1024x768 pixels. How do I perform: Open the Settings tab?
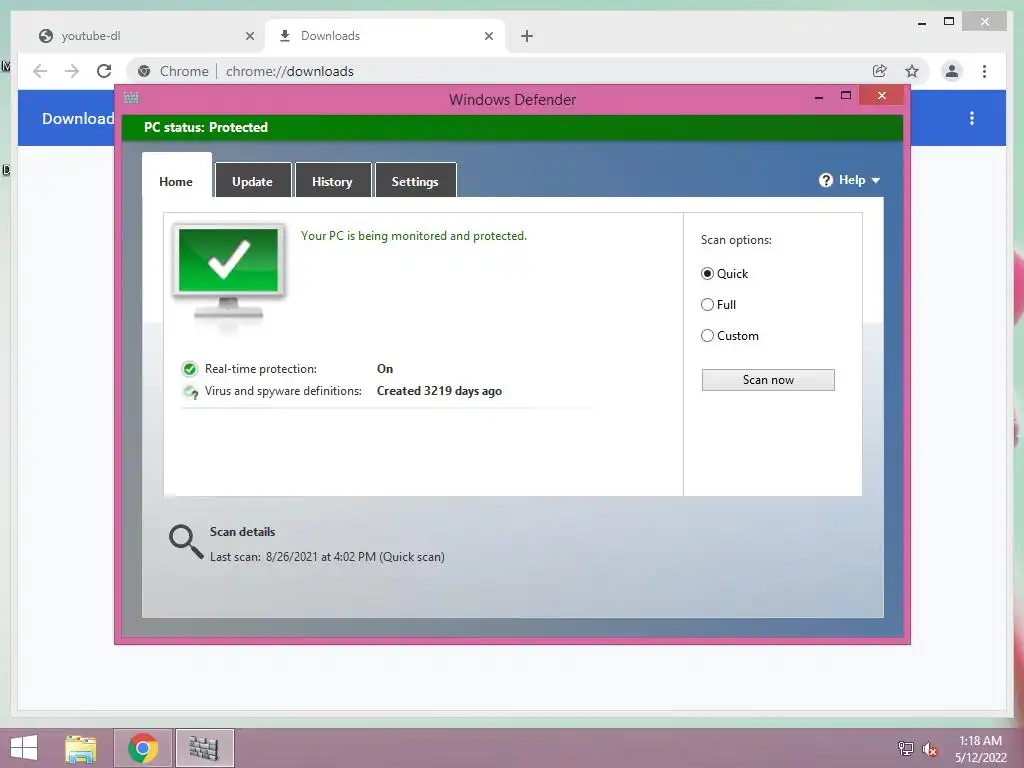pos(415,182)
